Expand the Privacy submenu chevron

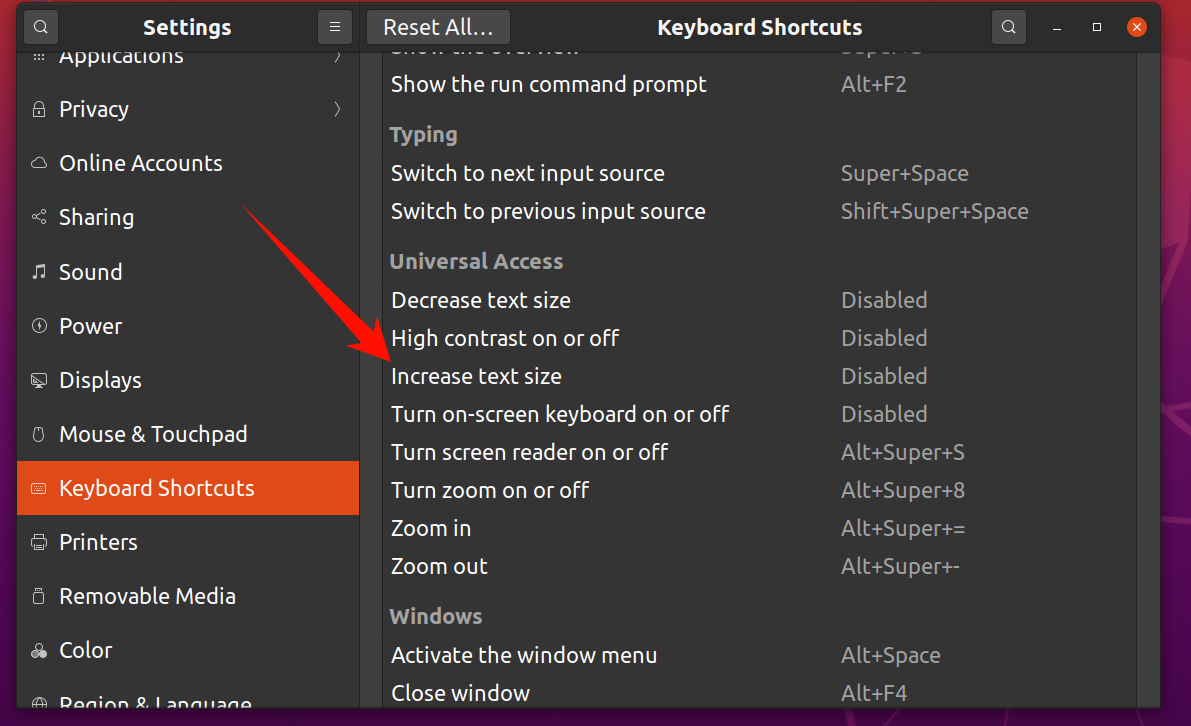pos(337,109)
